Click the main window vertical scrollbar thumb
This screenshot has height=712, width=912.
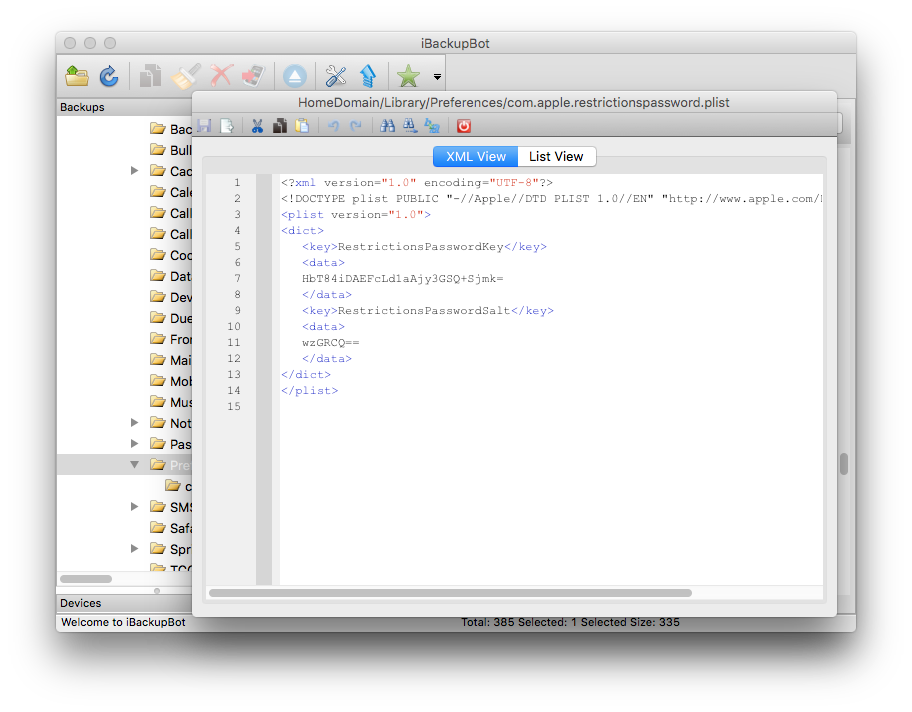click(844, 464)
